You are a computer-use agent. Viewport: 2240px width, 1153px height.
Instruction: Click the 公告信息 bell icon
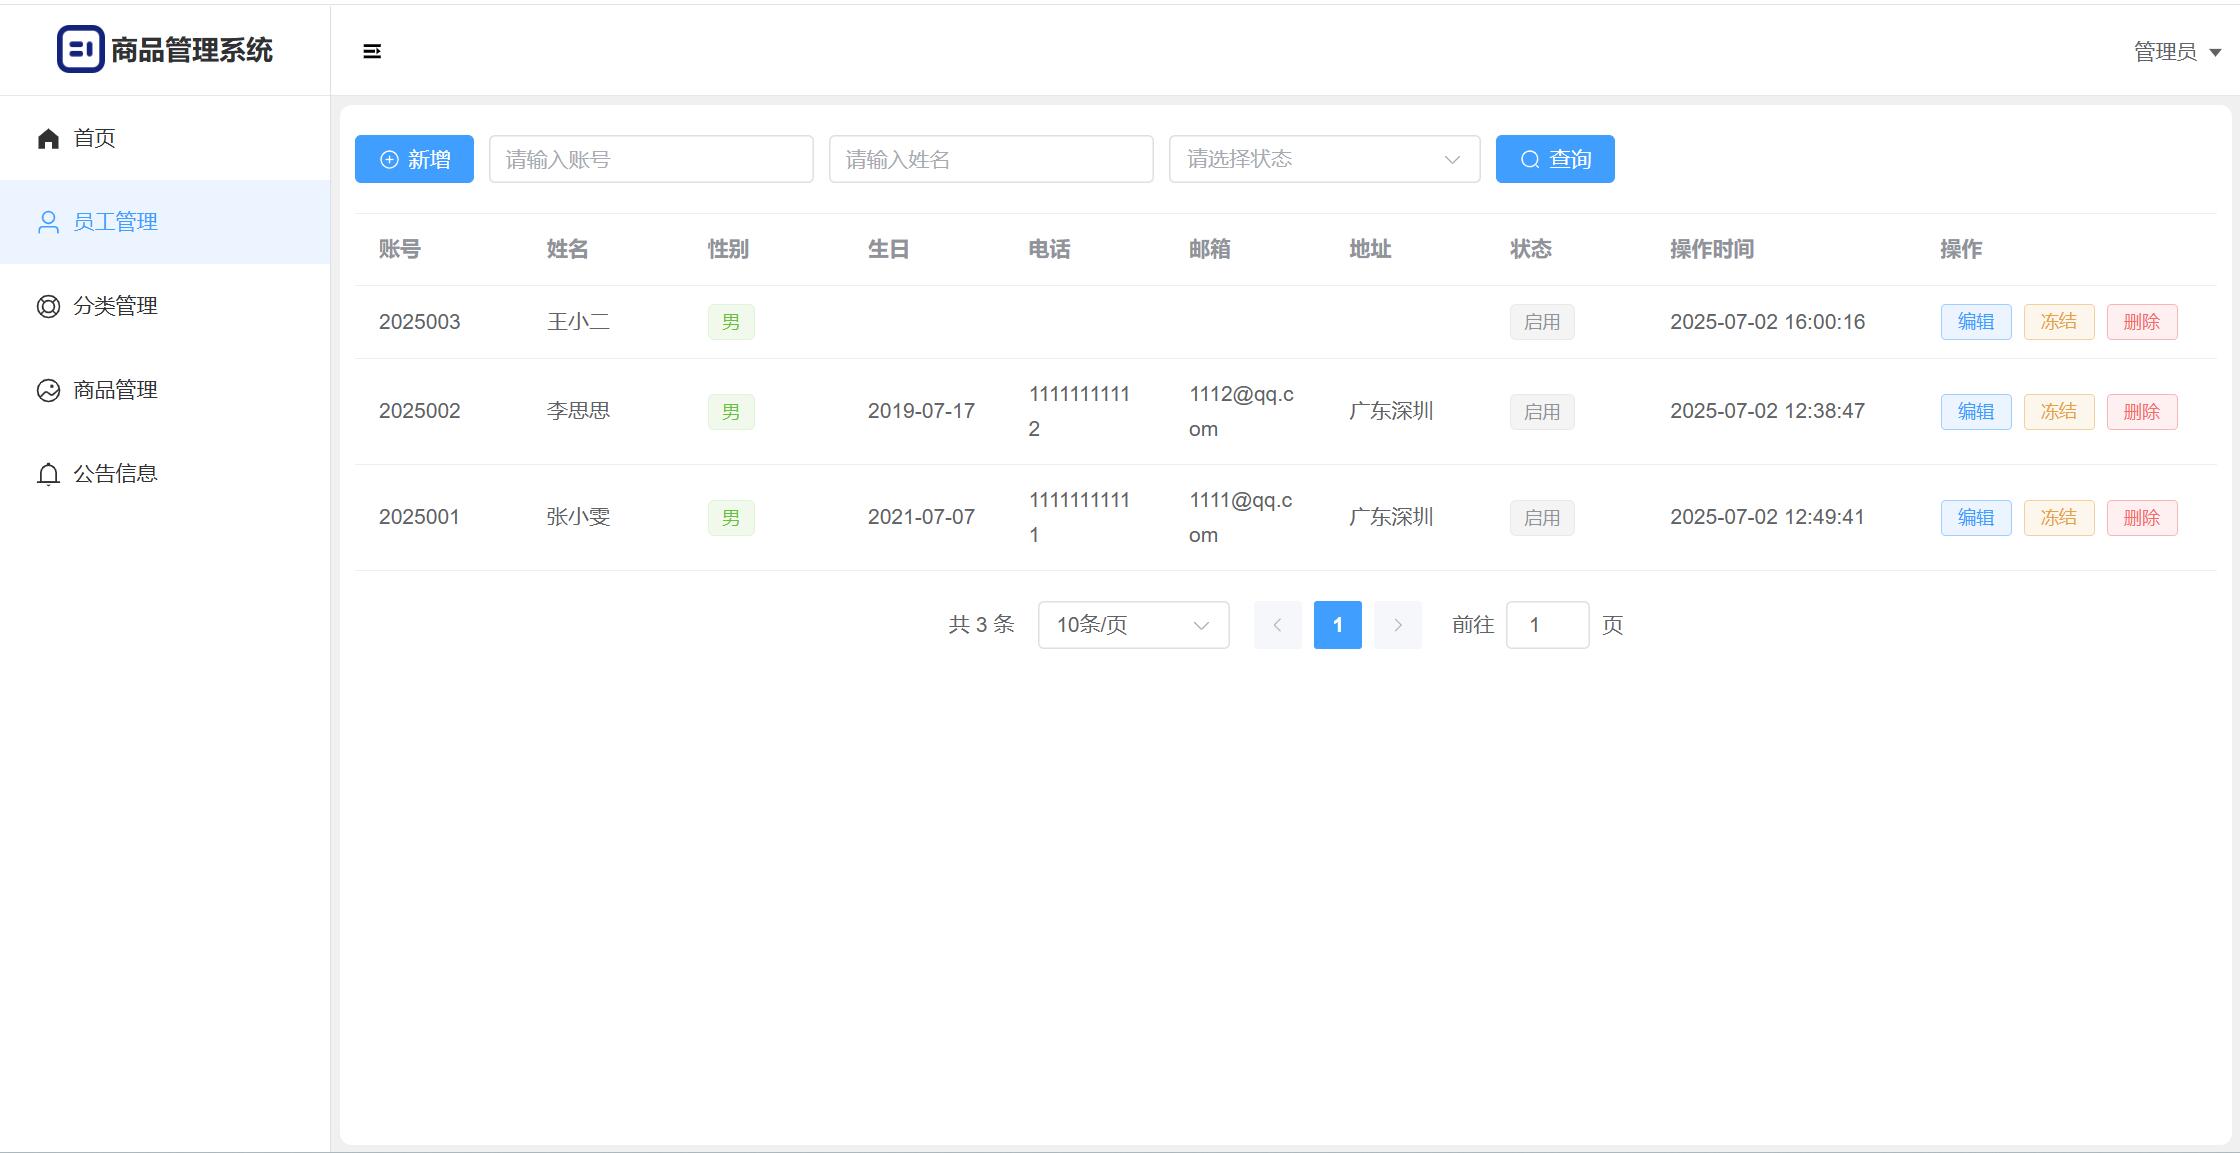coord(48,474)
